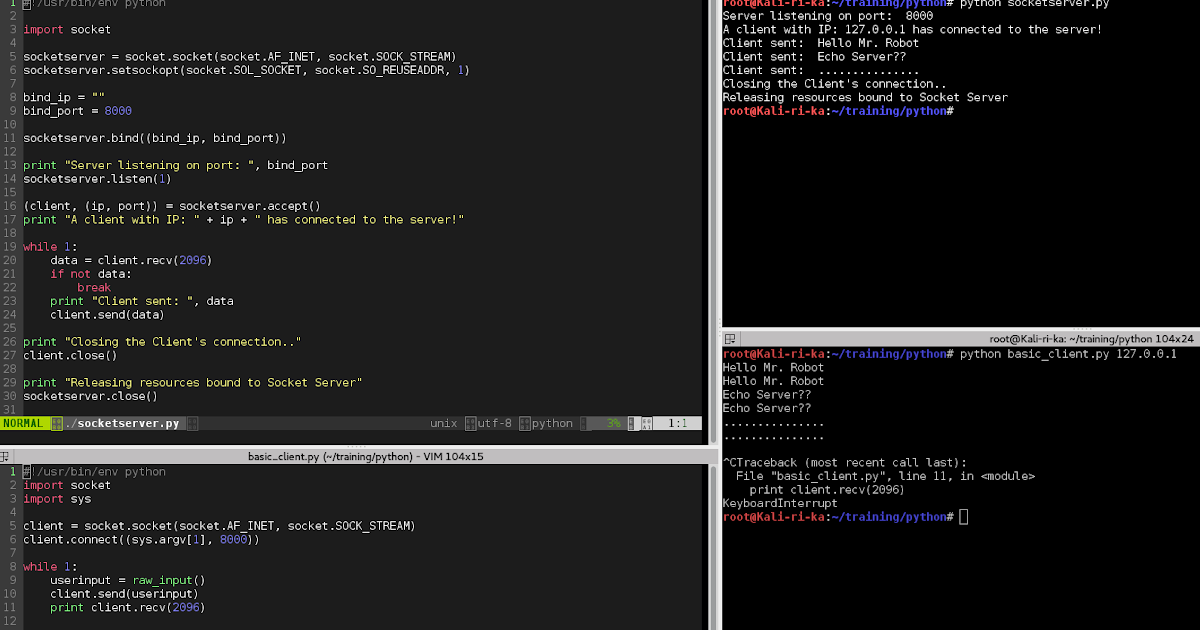Click 'Releasing resources bound to Socket Server' terminal output

pyautogui.click(x=865, y=97)
